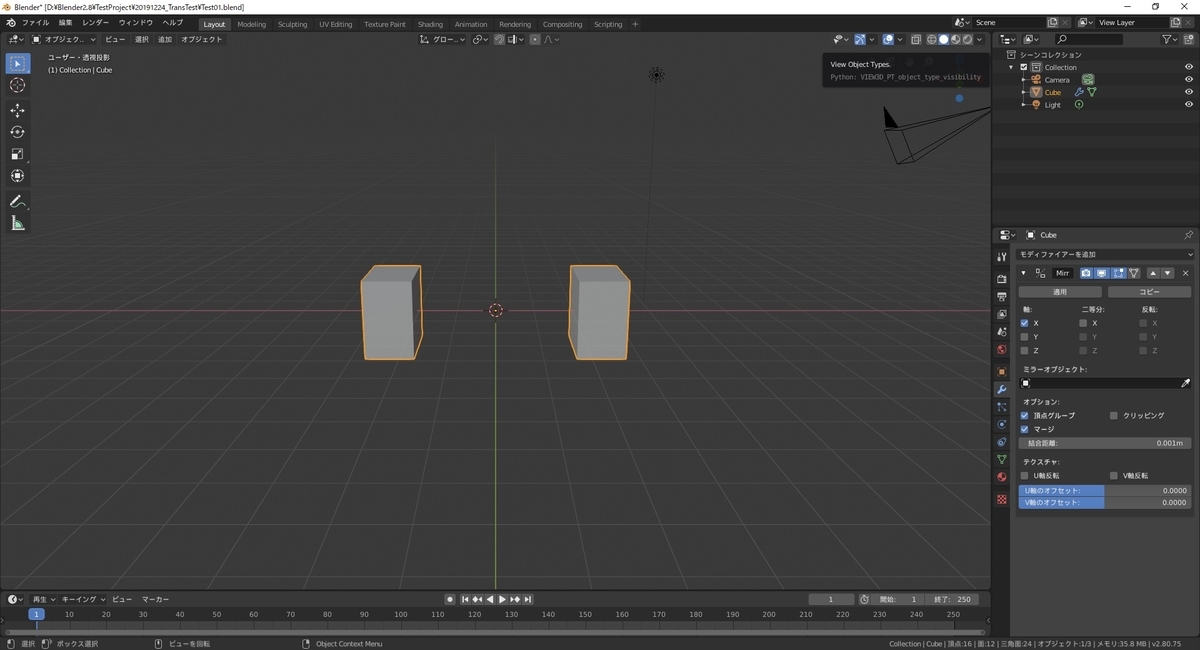This screenshot has height=650, width=1200.
Task: Switch to the UV Editing workspace tab
Action: point(336,24)
